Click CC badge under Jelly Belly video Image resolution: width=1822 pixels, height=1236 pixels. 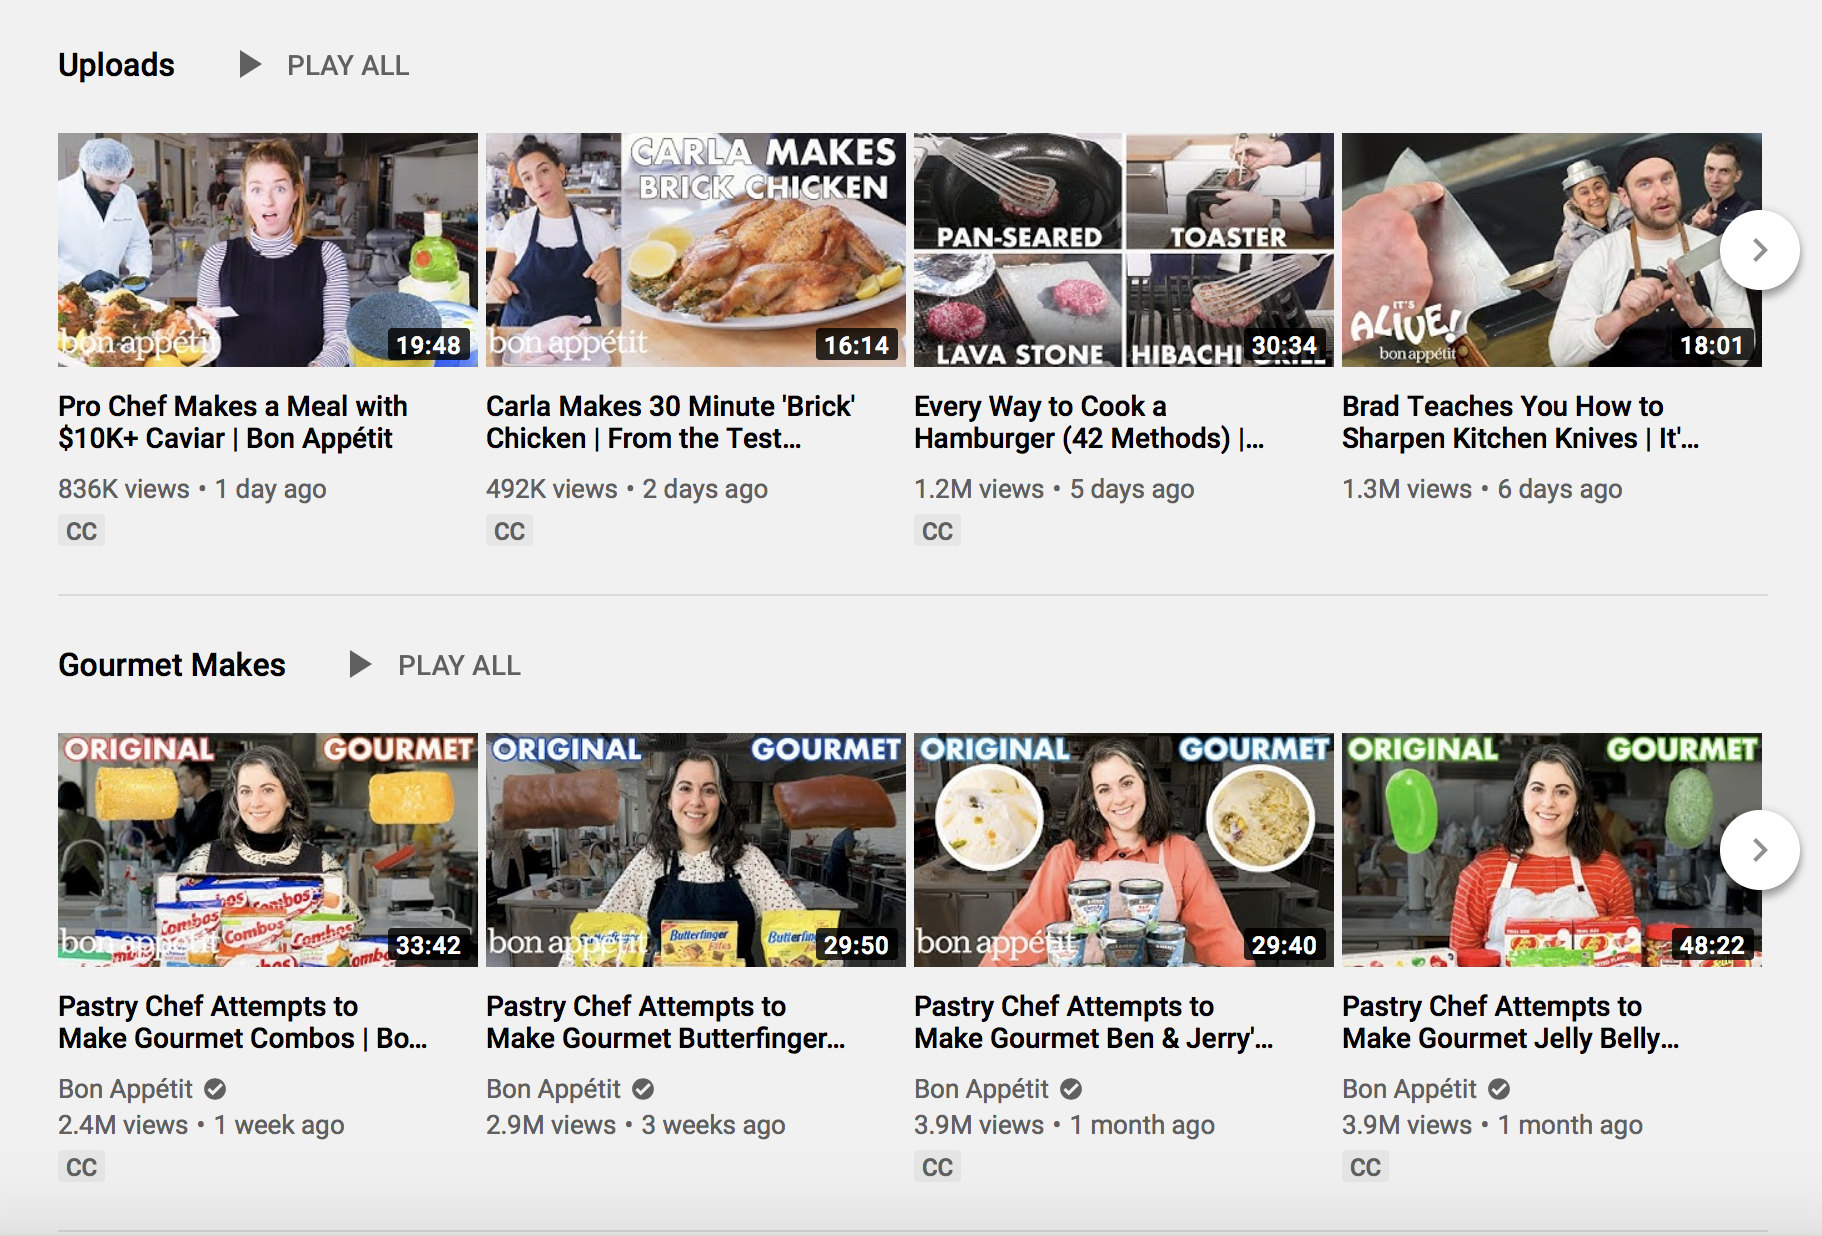[1365, 1167]
